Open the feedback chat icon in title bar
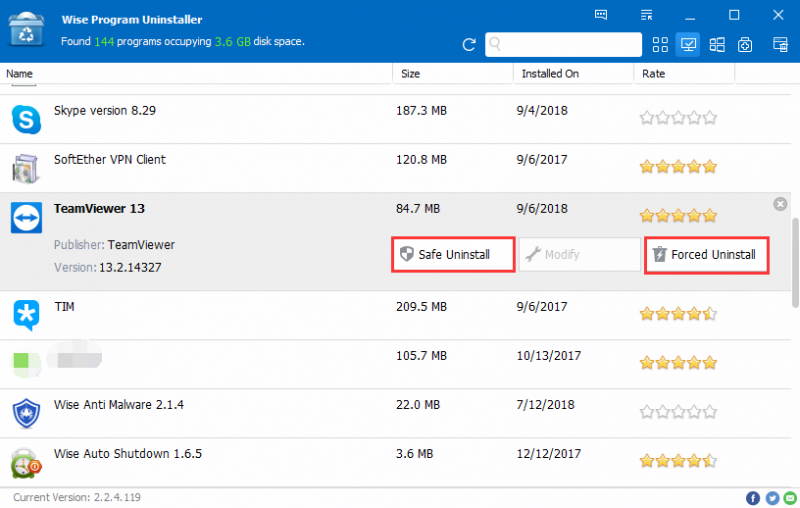This screenshot has width=800, height=508. (x=601, y=15)
